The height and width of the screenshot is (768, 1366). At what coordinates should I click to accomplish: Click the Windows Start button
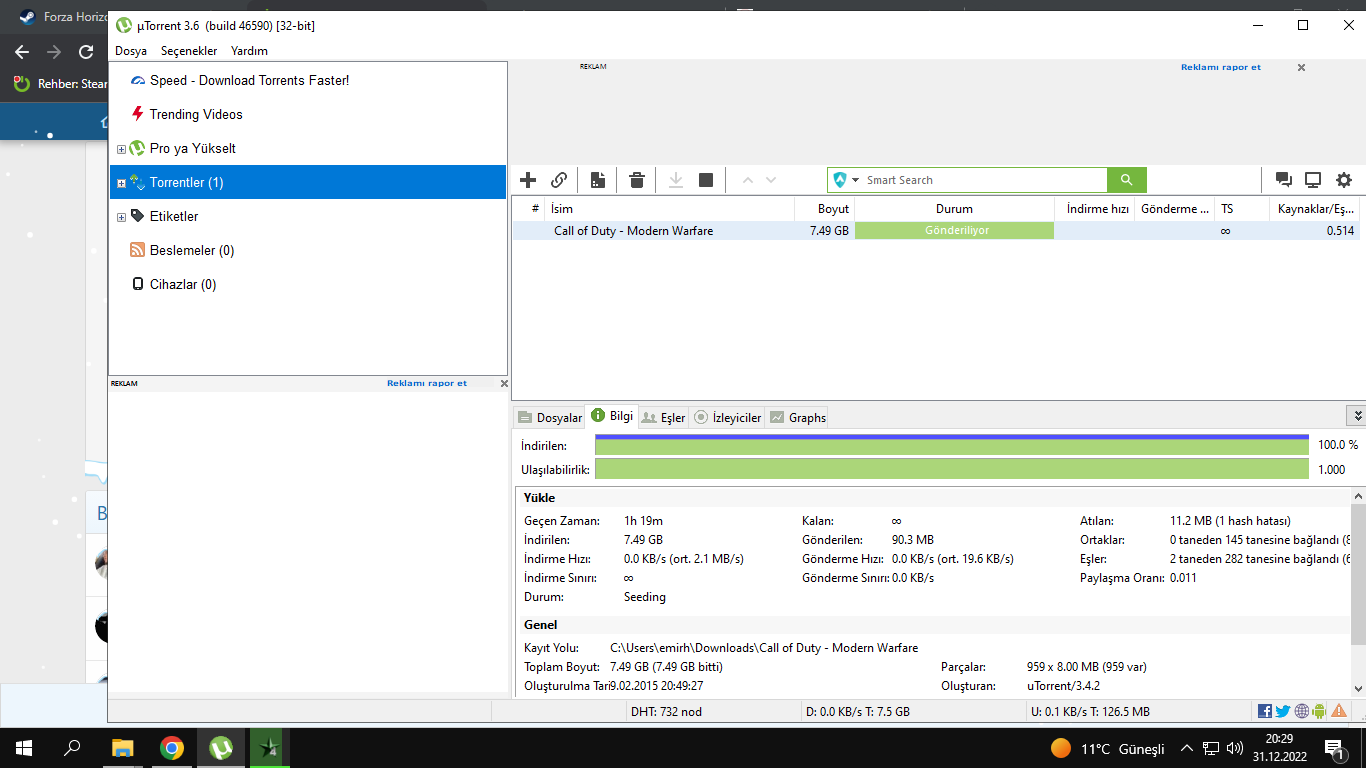(24, 747)
